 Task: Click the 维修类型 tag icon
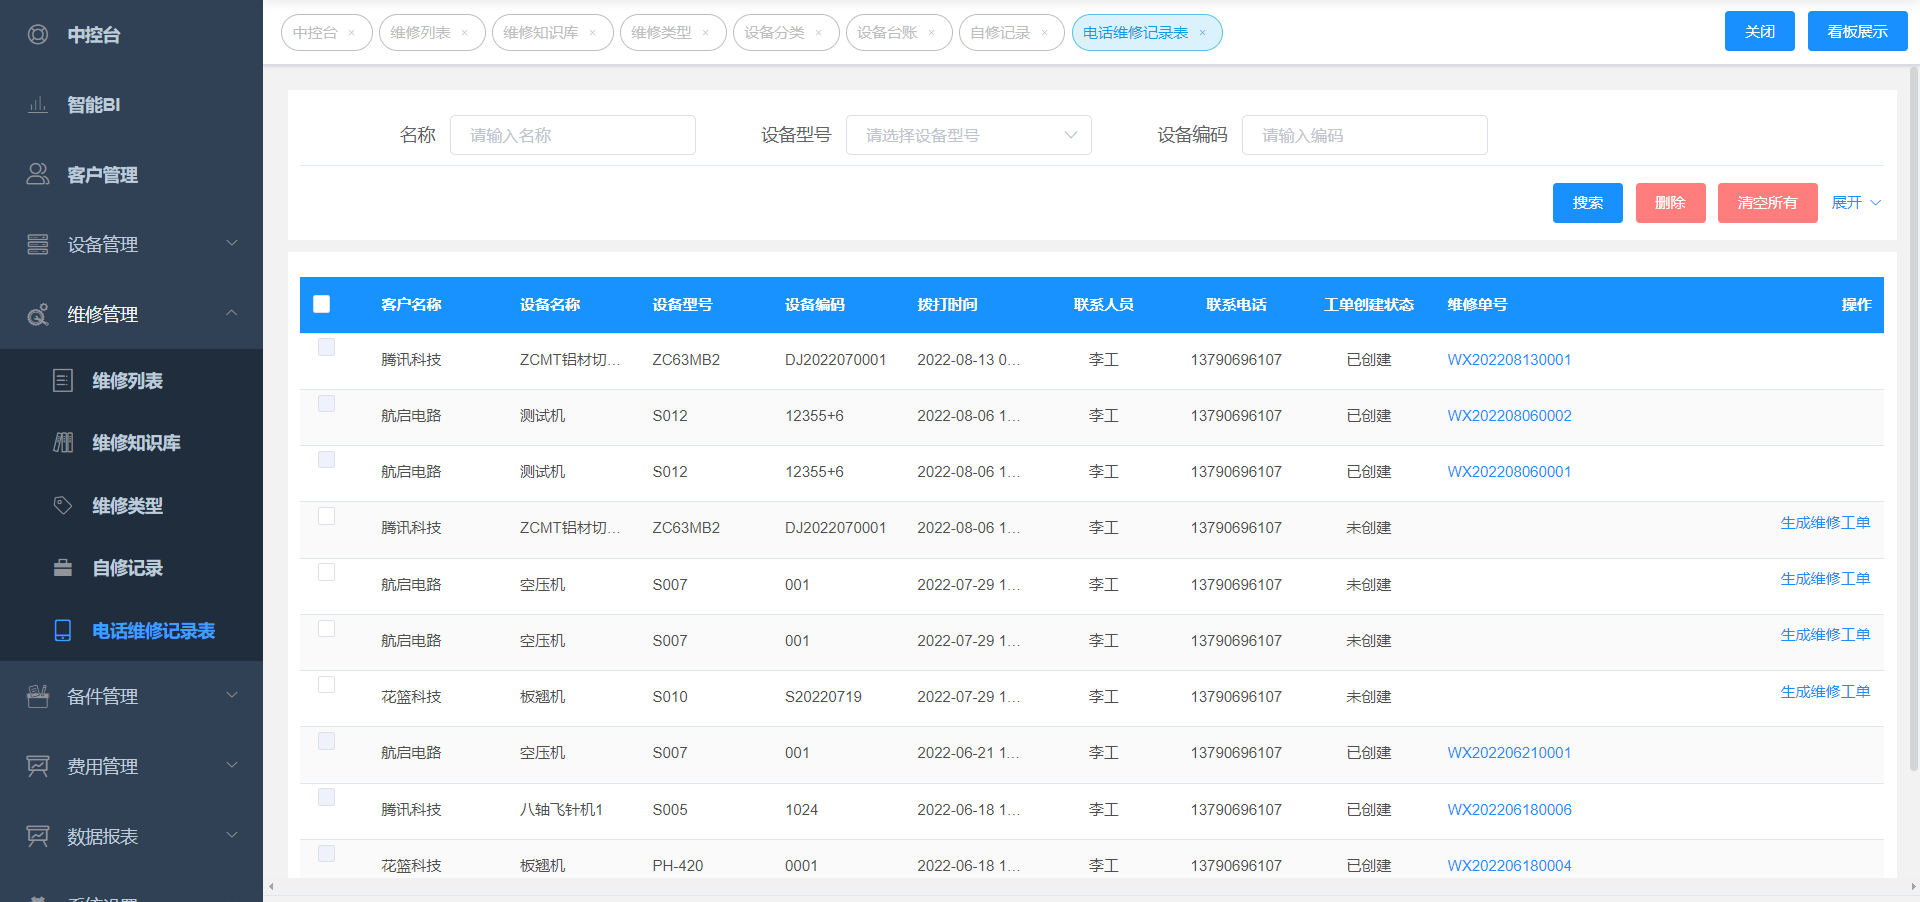pyautogui.click(x=63, y=506)
